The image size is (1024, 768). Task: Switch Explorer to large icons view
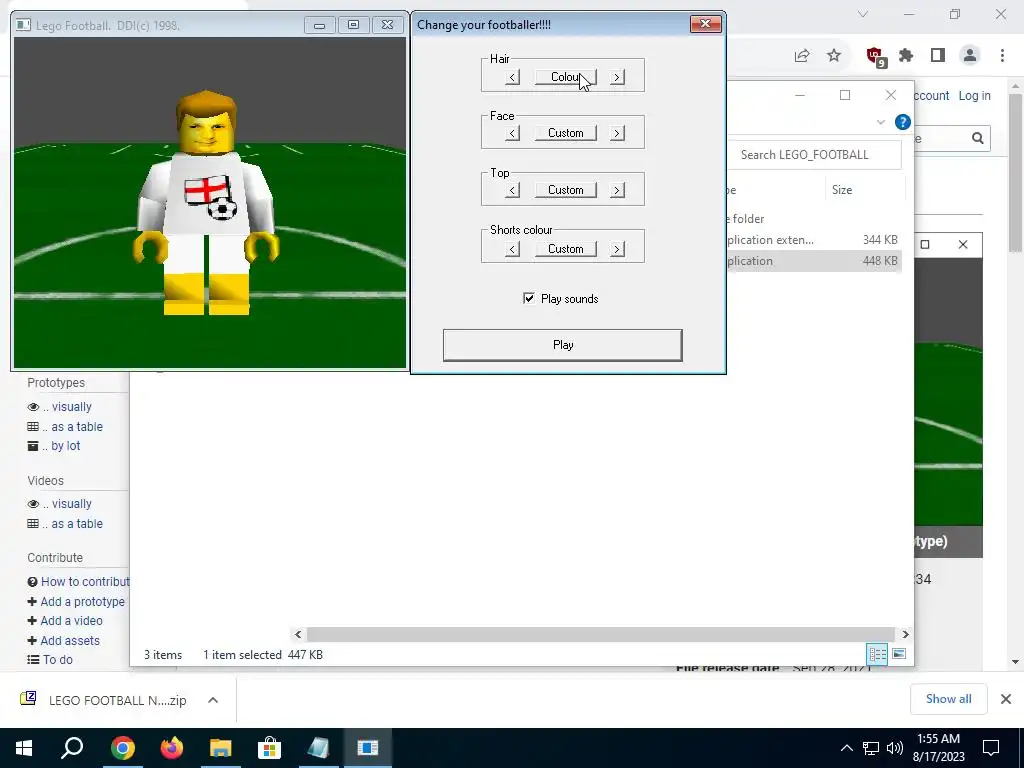(899, 654)
